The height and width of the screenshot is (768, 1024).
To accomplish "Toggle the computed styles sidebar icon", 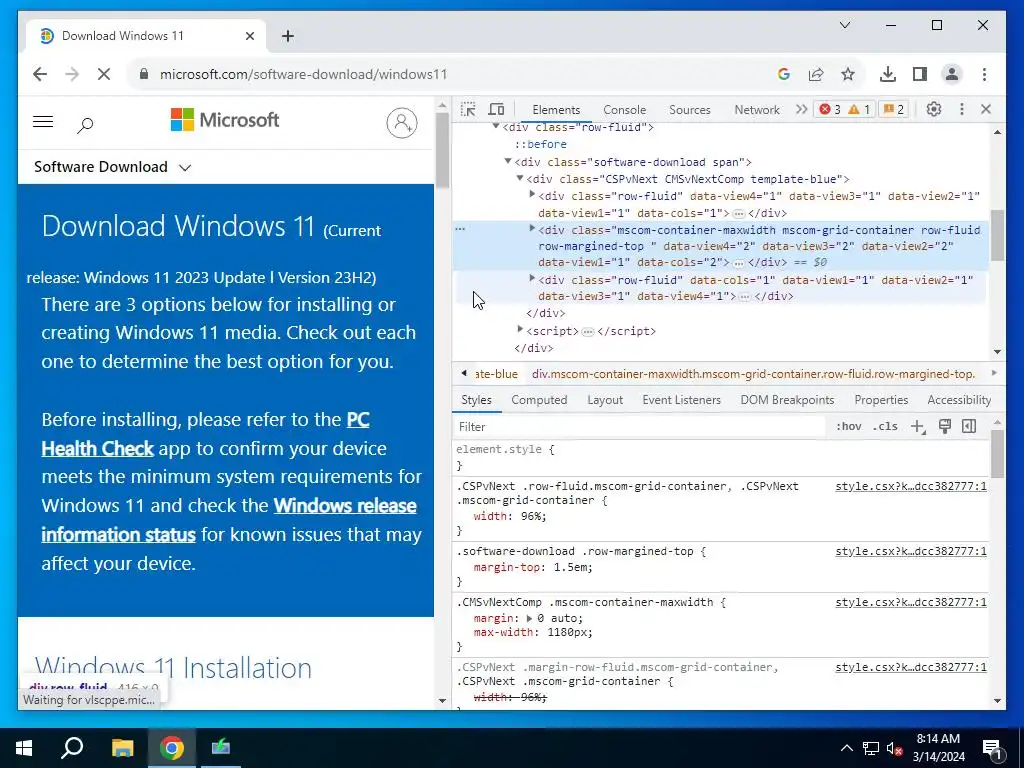I will click(969, 426).
